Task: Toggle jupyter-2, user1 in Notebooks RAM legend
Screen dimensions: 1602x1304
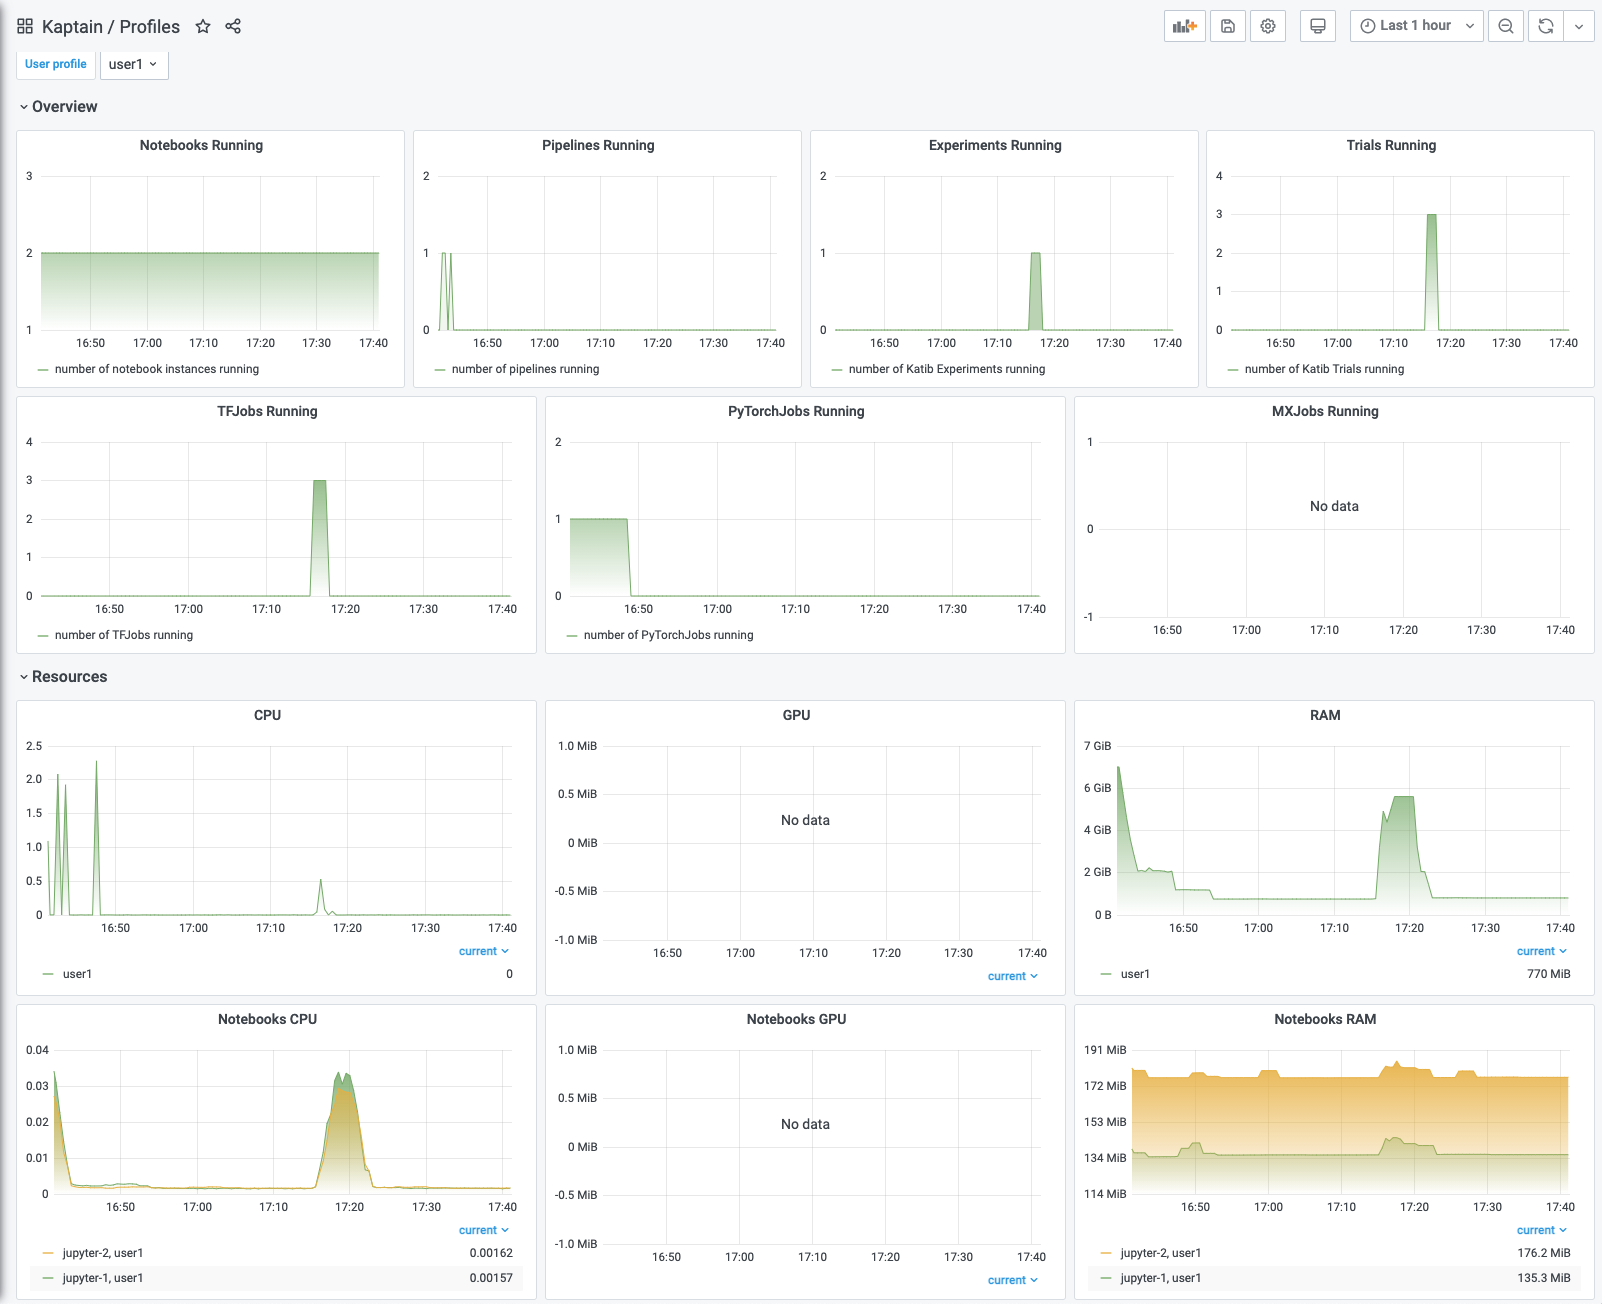Action: click(1161, 1253)
